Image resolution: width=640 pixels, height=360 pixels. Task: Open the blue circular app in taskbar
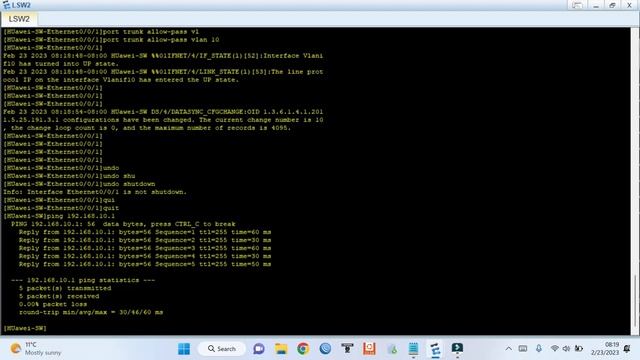pyautogui.click(x=325, y=349)
